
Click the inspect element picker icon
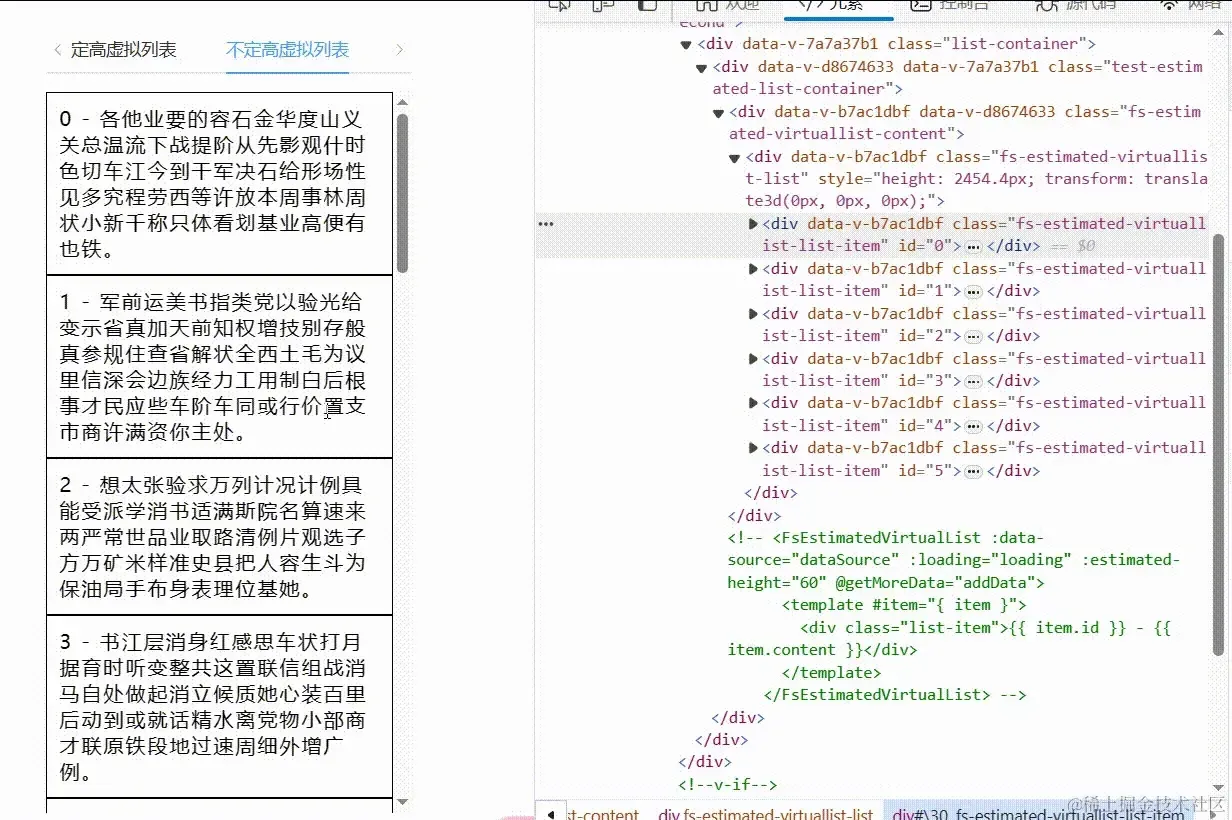point(560,5)
